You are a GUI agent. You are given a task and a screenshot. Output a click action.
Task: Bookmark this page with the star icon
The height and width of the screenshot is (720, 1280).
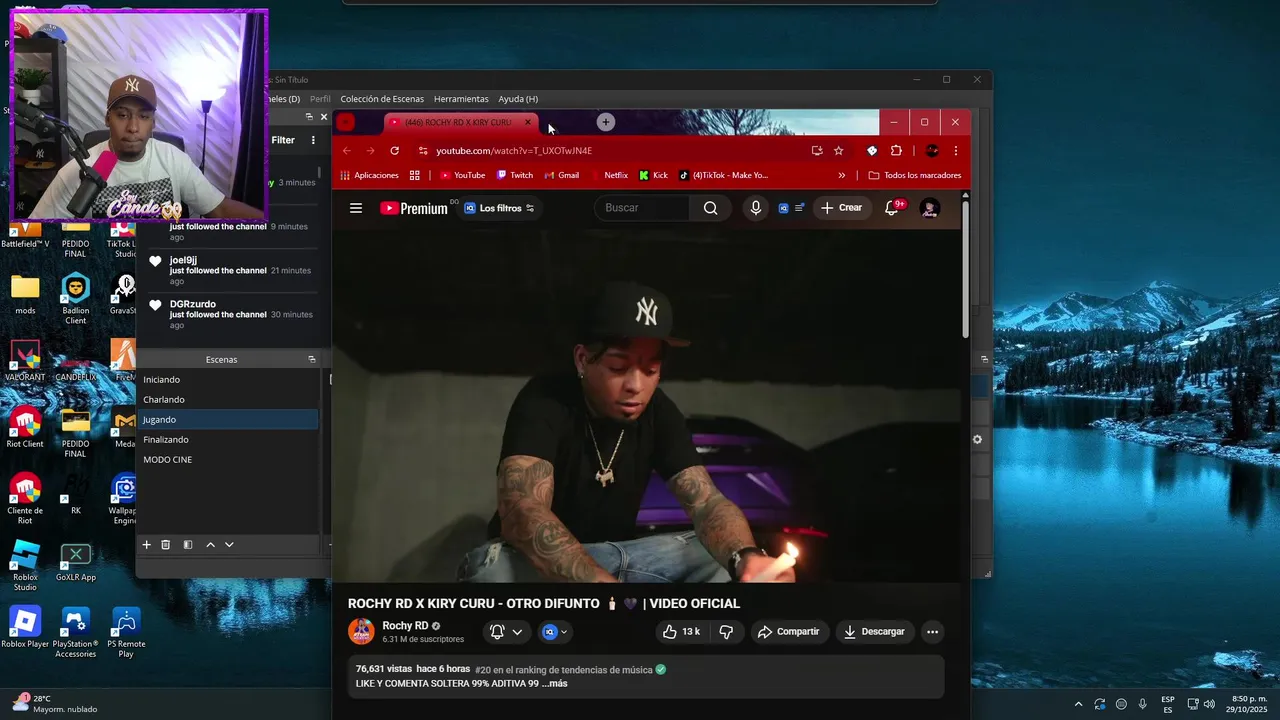839,151
